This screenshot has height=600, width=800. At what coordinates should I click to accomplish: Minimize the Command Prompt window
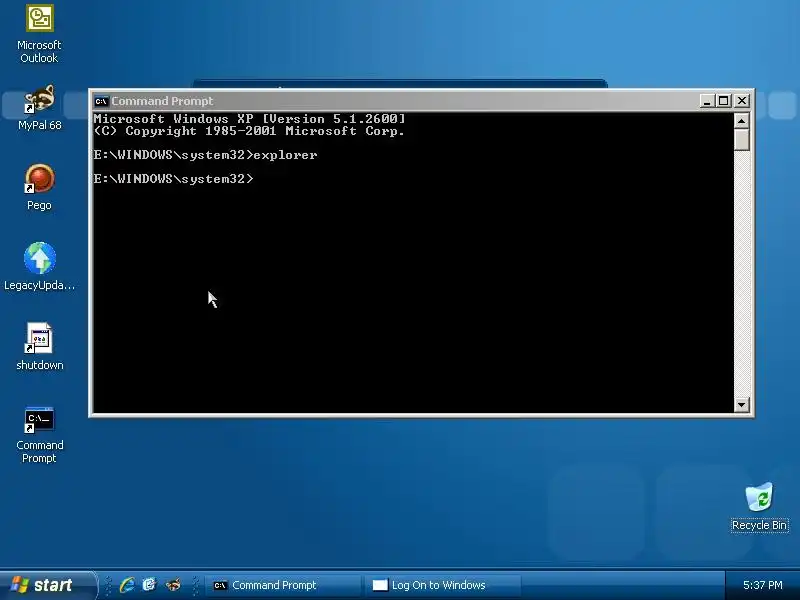(x=706, y=101)
